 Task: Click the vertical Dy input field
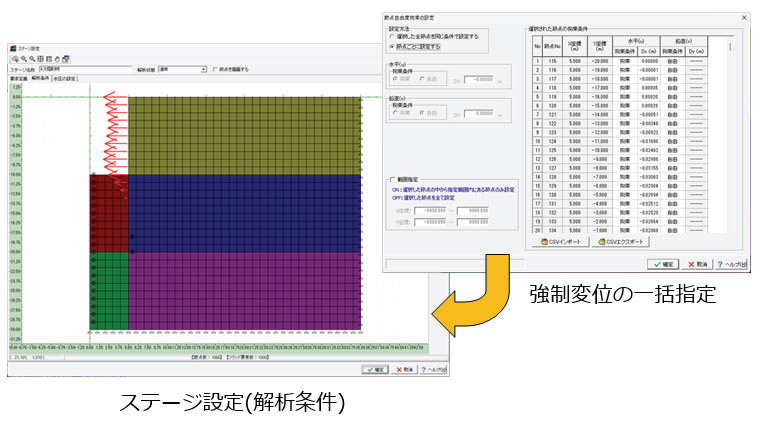[480, 113]
